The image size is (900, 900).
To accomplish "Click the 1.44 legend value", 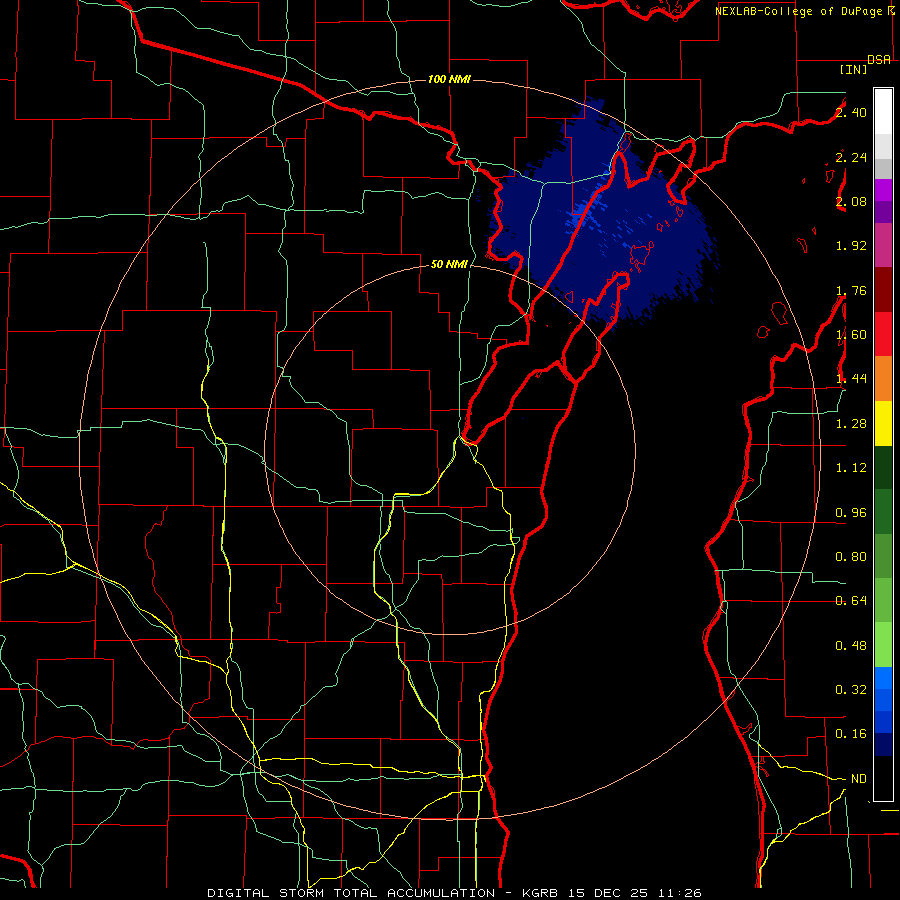I will pos(851,379).
